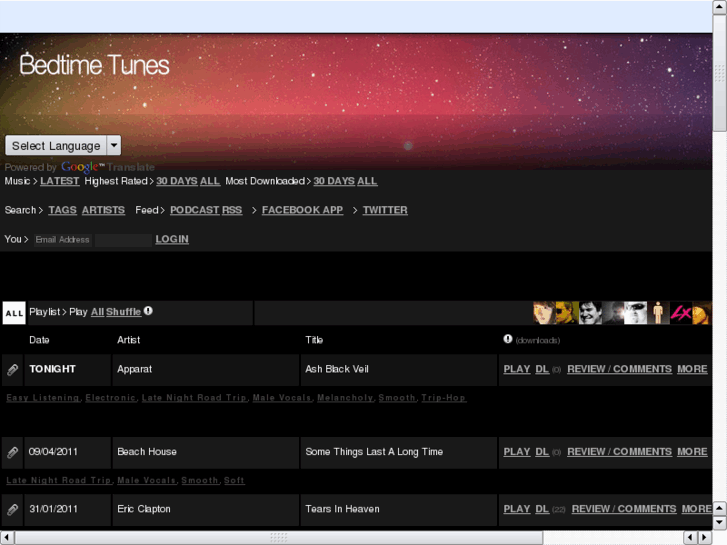Click the horizontal scrollbar left arrow

click(7, 538)
